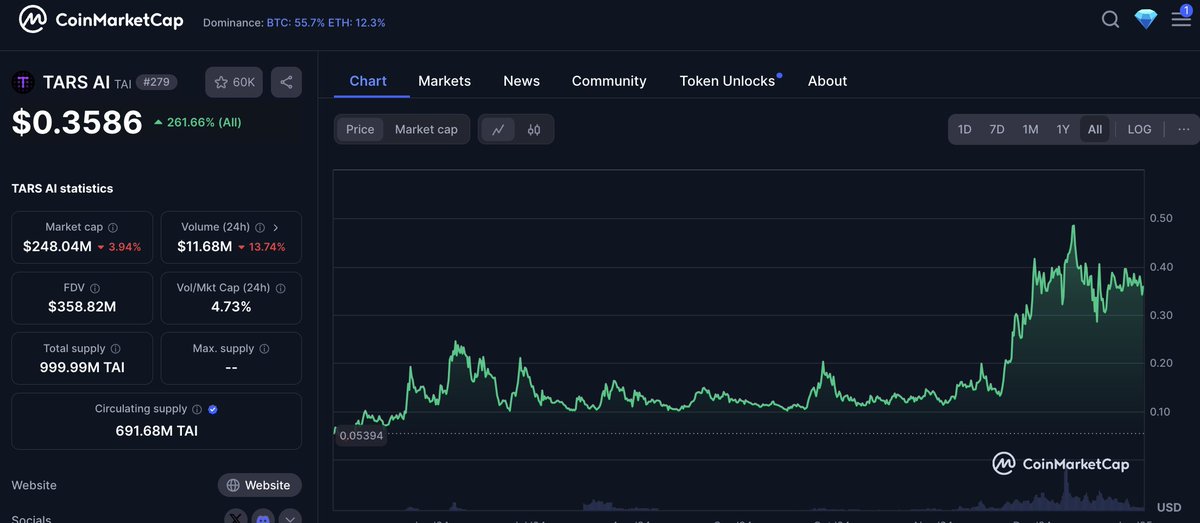The height and width of the screenshot is (523, 1200).
Task: Toggle LOG scale on chart
Action: [x=1140, y=129]
